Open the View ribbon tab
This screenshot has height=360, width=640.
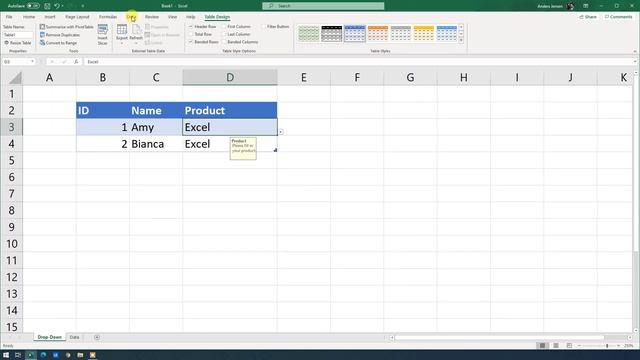[x=172, y=17]
